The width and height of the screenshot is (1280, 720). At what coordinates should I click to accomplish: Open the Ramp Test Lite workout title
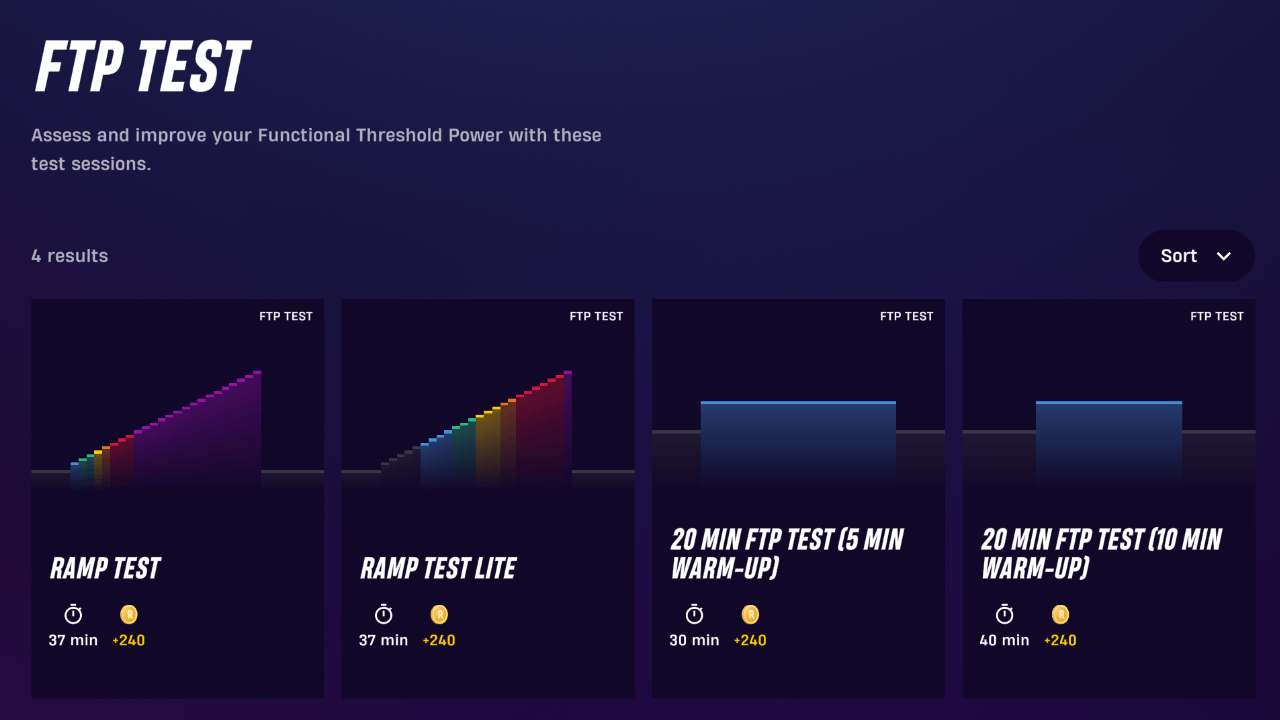coord(438,568)
